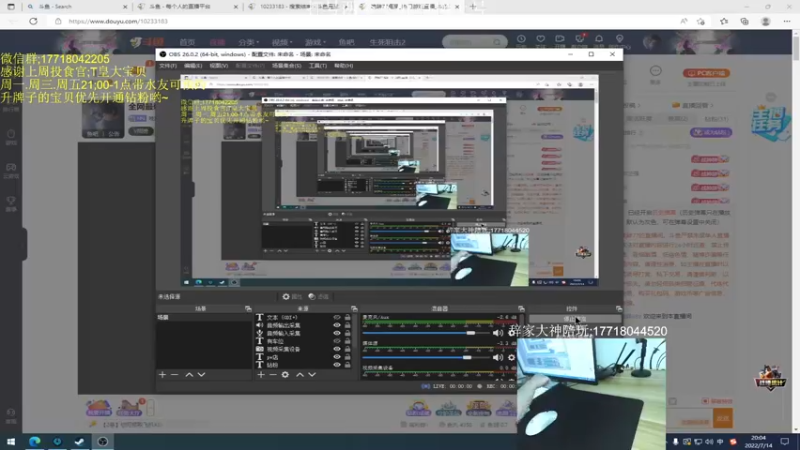Pop out the Controls dock panel
The image size is (800, 450).
coord(619,309)
